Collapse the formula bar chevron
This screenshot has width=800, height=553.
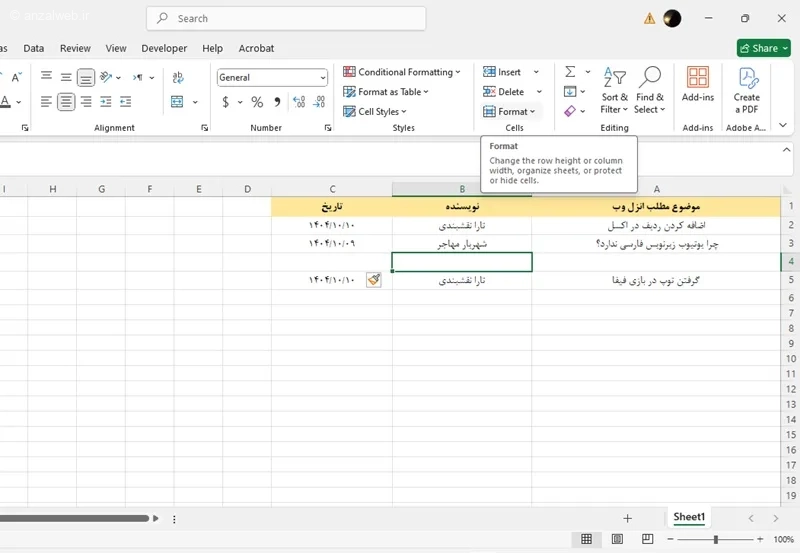coord(786,149)
